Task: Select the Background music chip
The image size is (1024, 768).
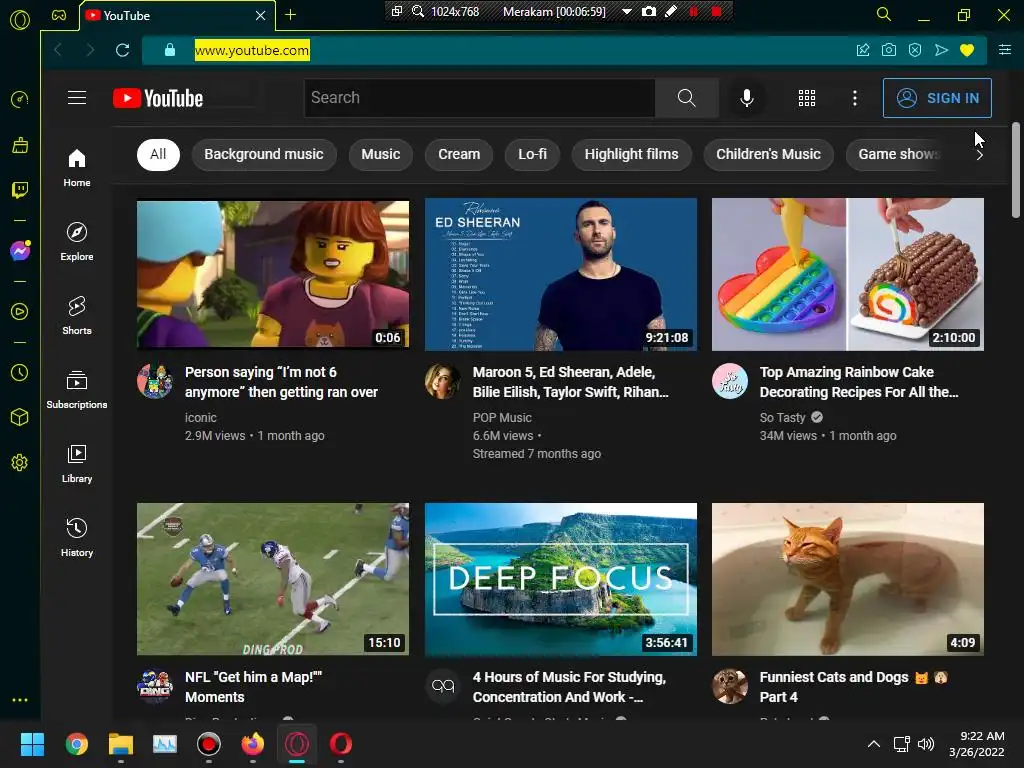Action: click(264, 155)
